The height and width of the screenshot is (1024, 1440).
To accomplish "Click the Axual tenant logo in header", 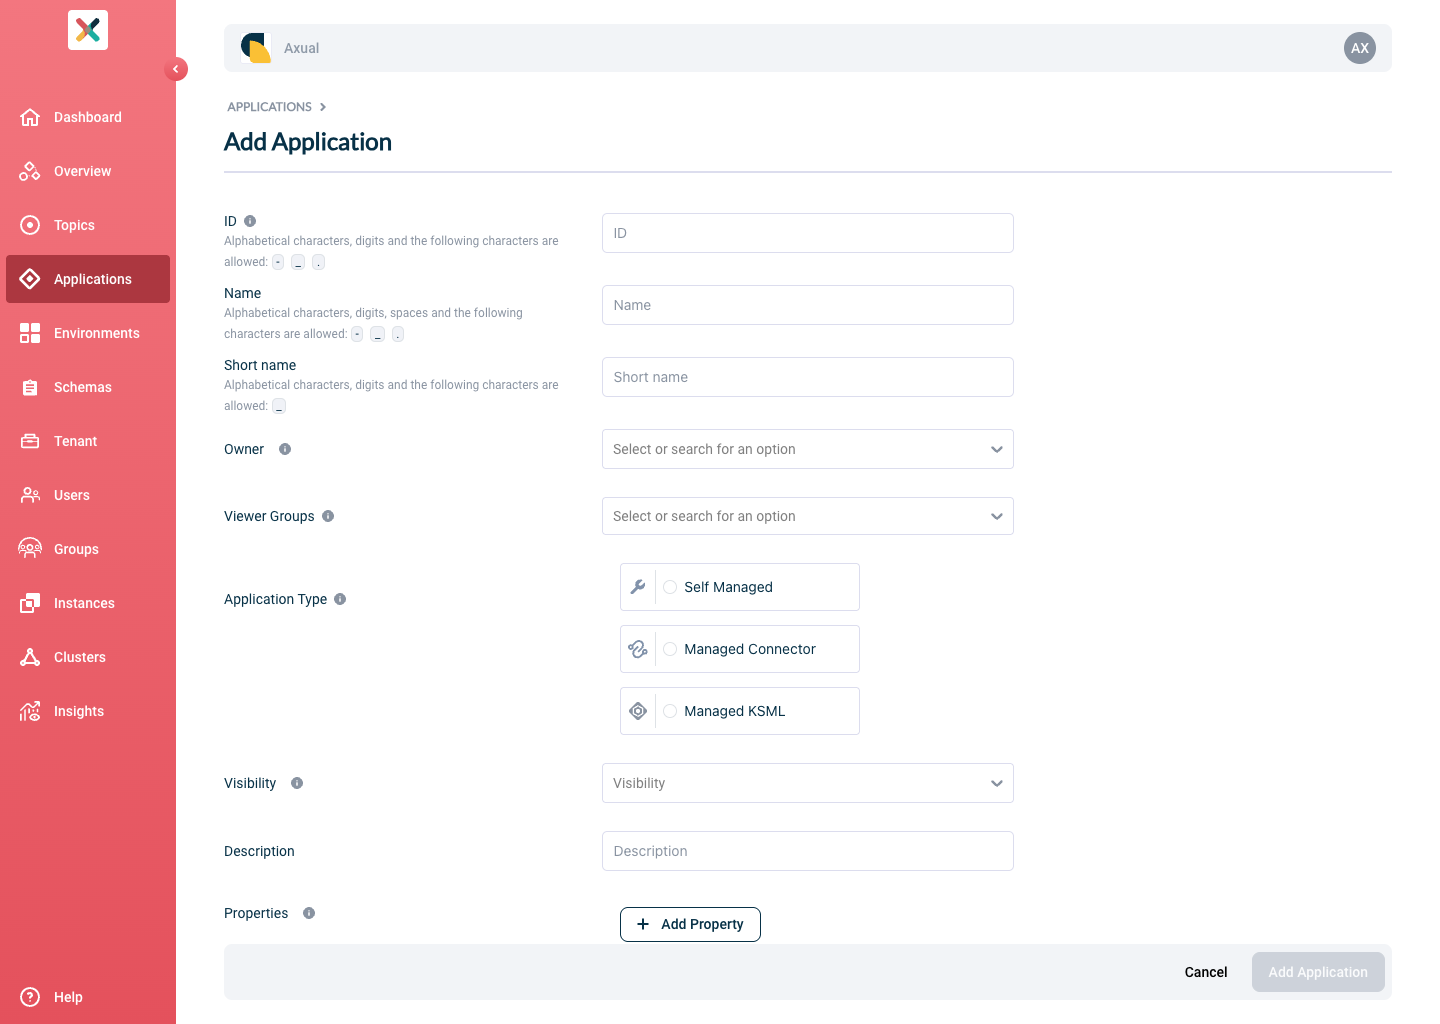I will (x=256, y=48).
